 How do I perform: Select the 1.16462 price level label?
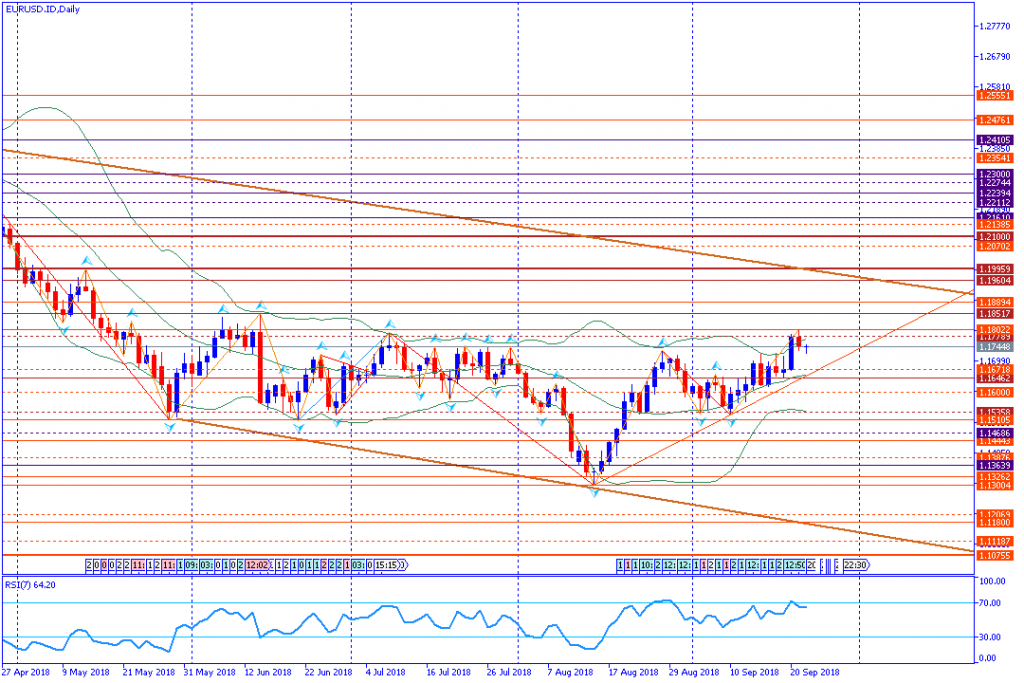[x=995, y=378]
